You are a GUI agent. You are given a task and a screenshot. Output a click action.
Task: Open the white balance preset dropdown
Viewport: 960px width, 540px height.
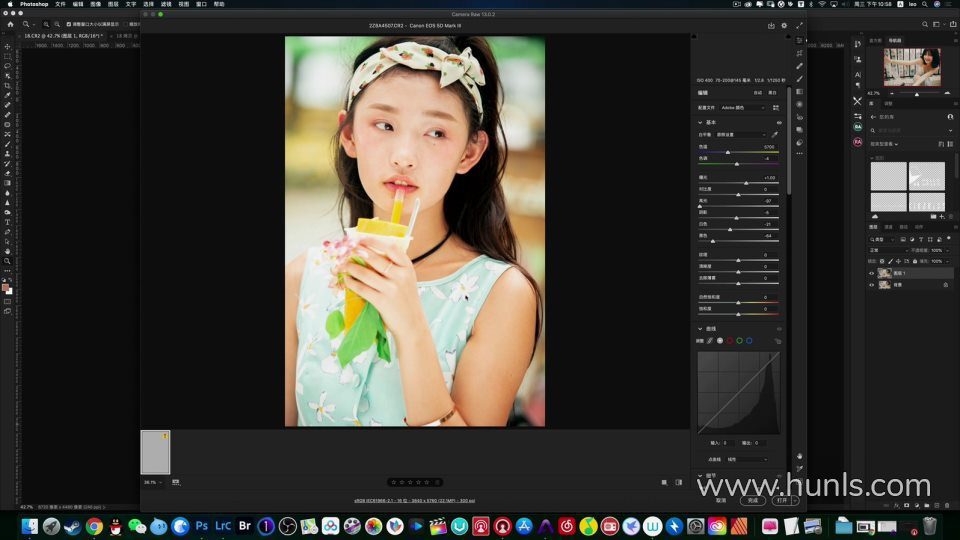tap(741, 135)
